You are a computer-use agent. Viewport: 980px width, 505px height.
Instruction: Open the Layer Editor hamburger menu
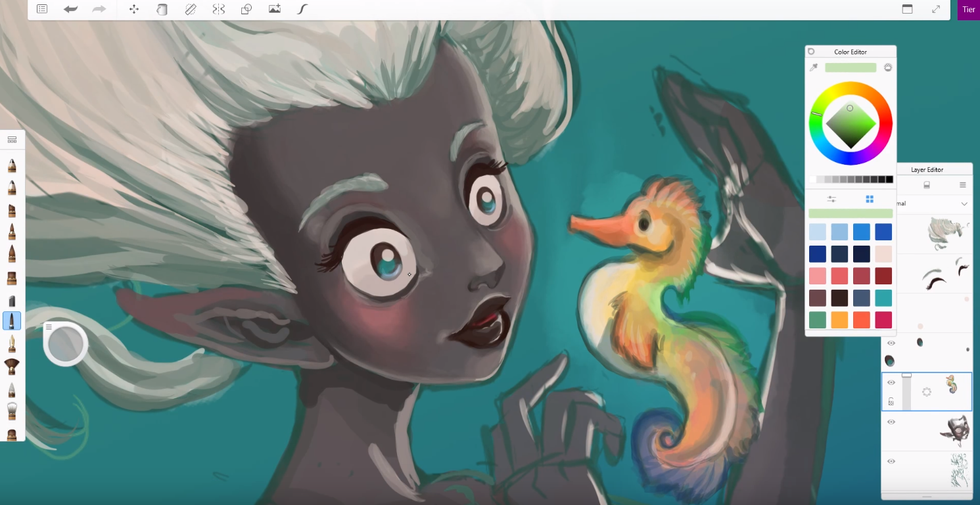963,185
